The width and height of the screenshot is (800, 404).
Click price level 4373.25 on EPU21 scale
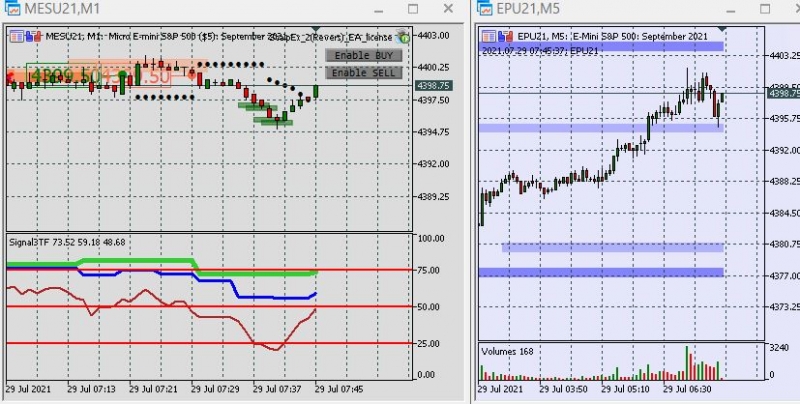784,307
